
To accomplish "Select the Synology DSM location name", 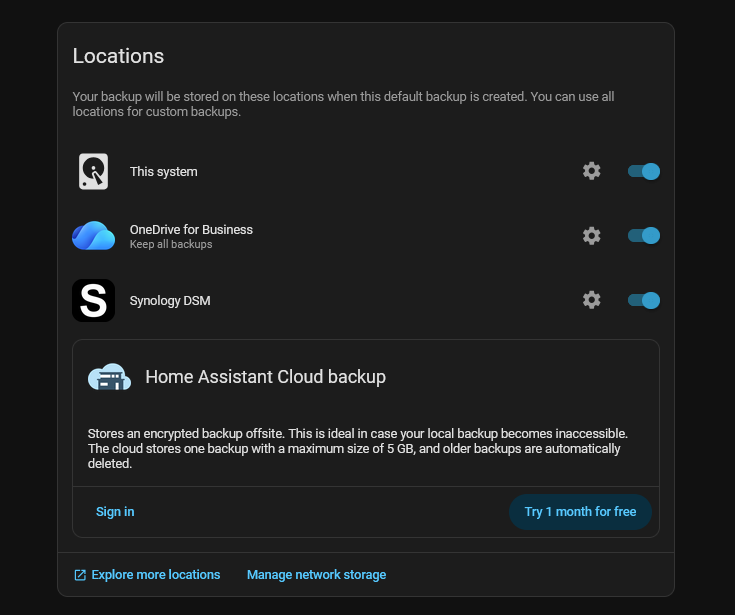I will [x=170, y=300].
